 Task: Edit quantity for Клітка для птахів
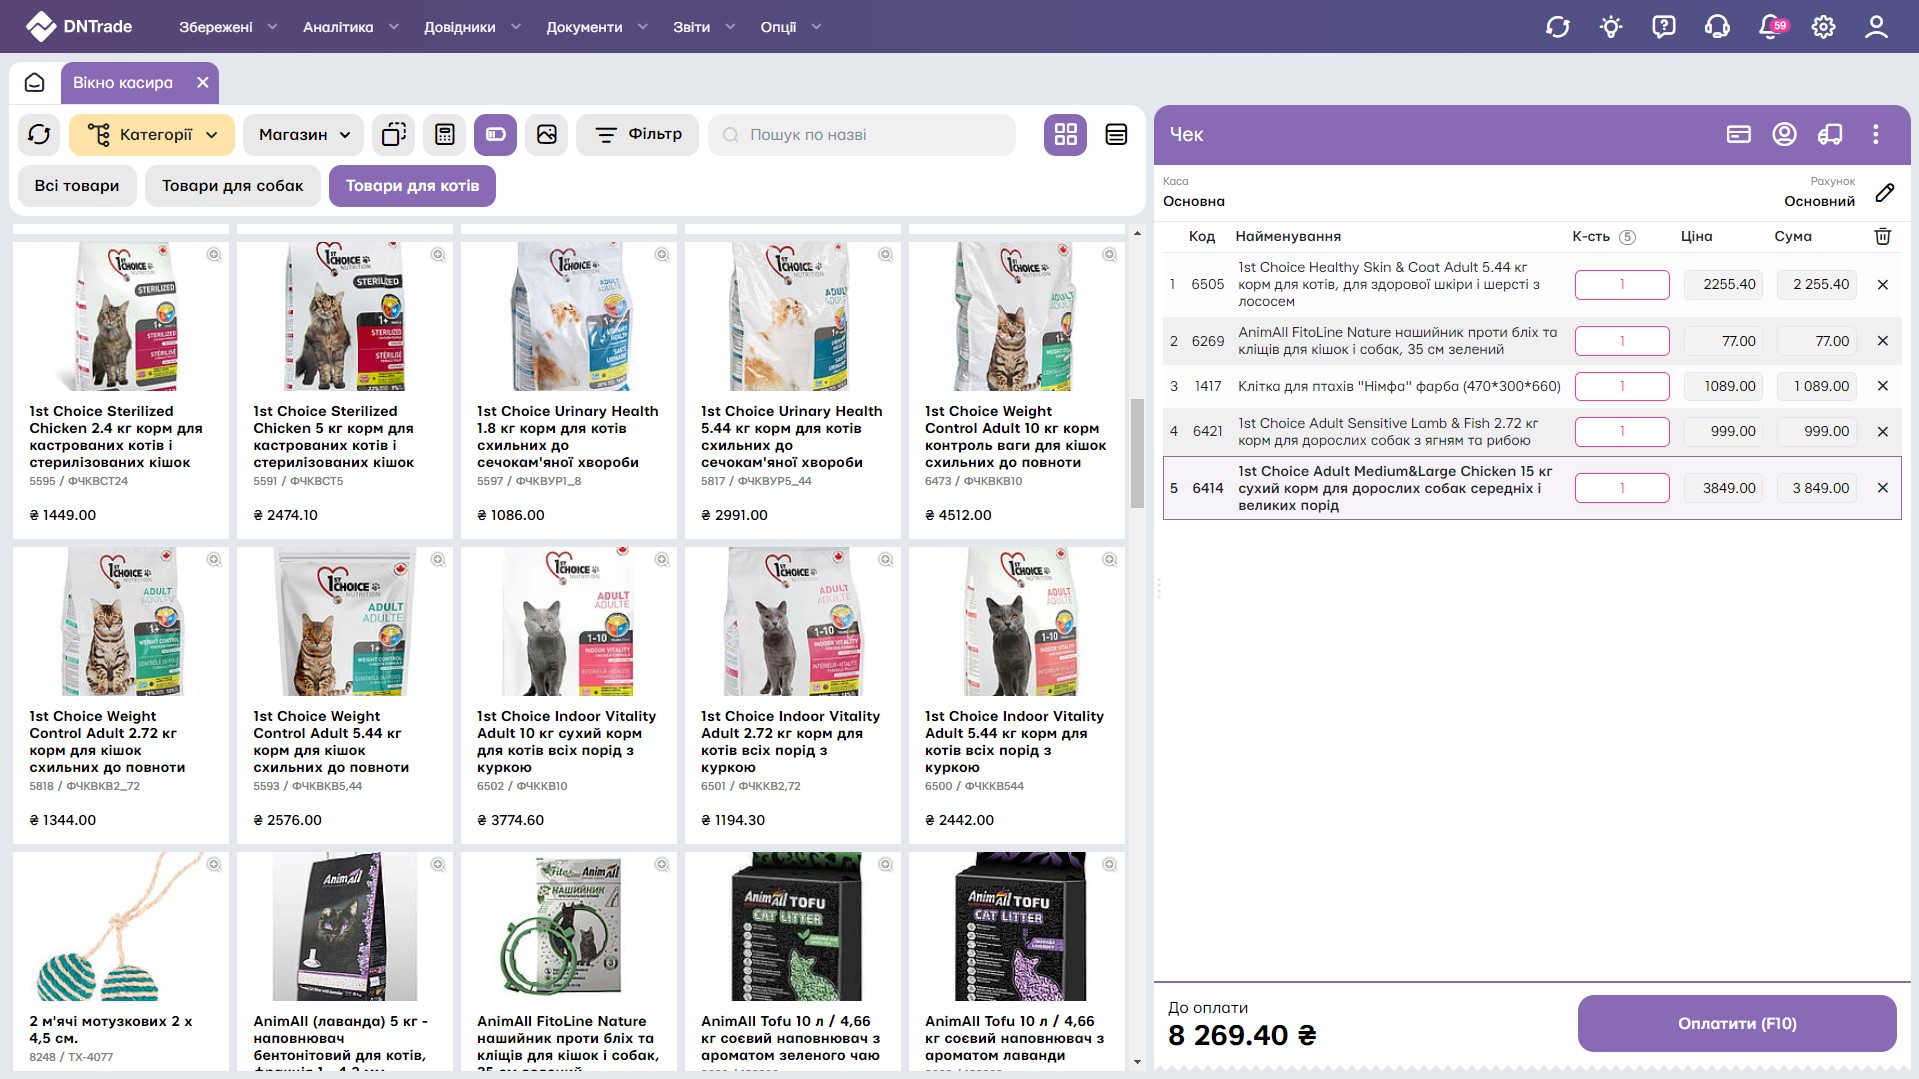(1622, 386)
